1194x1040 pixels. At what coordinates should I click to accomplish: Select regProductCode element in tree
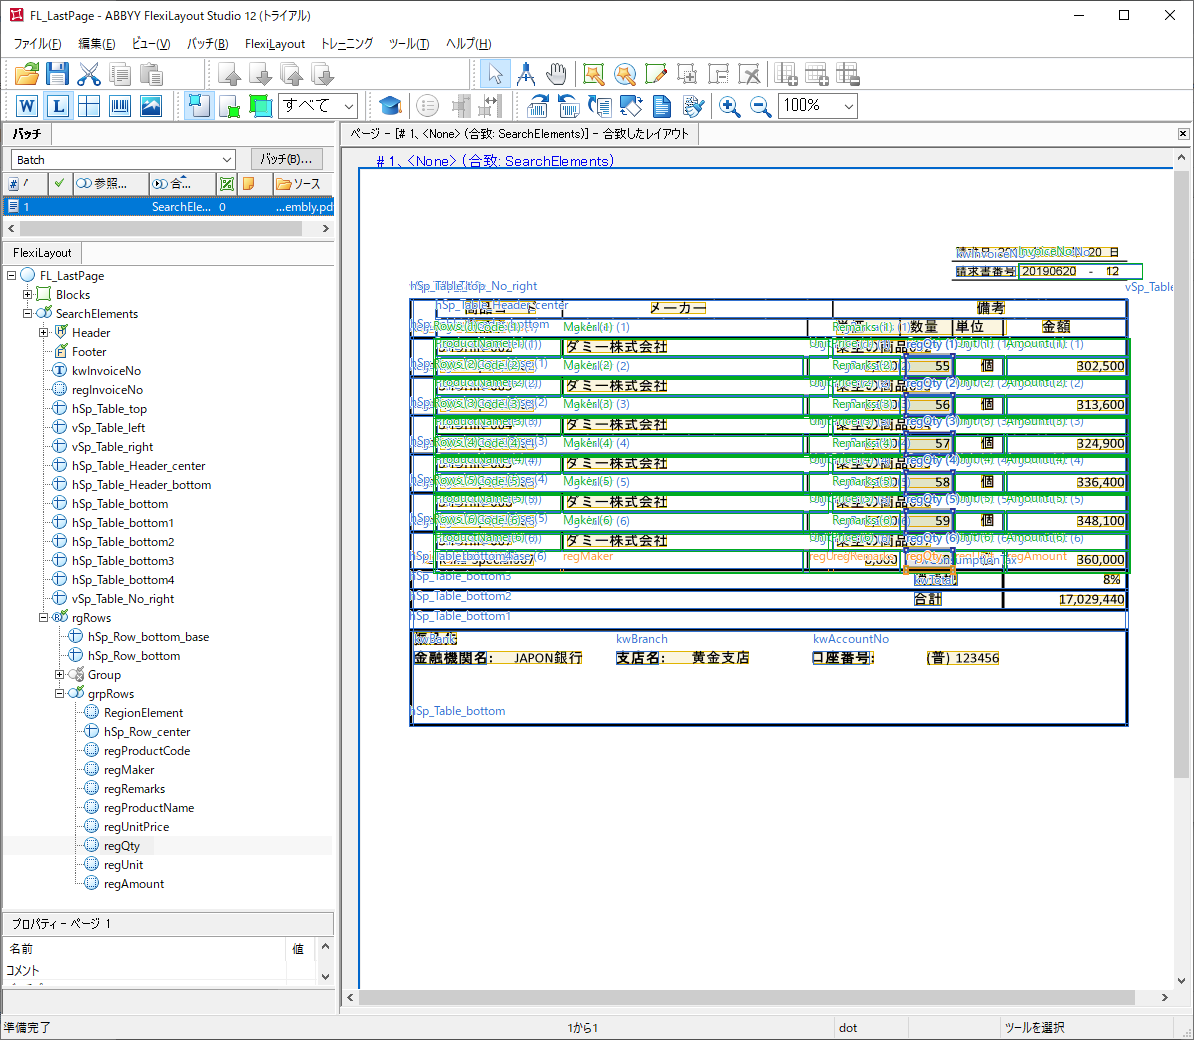point(147,751)
